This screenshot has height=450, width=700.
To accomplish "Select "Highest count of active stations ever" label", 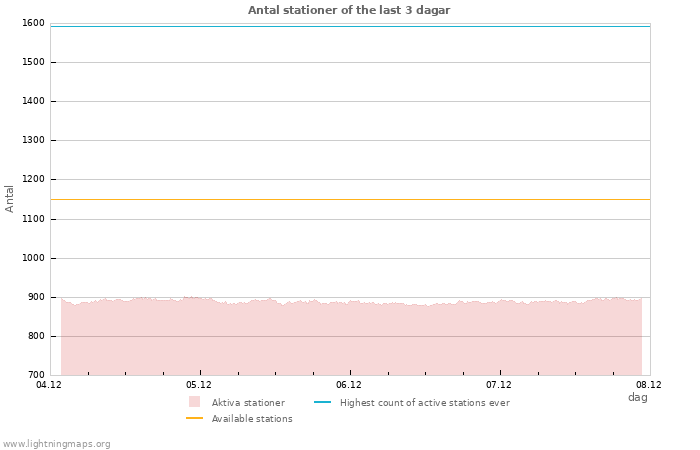I will tap(424, 403).
